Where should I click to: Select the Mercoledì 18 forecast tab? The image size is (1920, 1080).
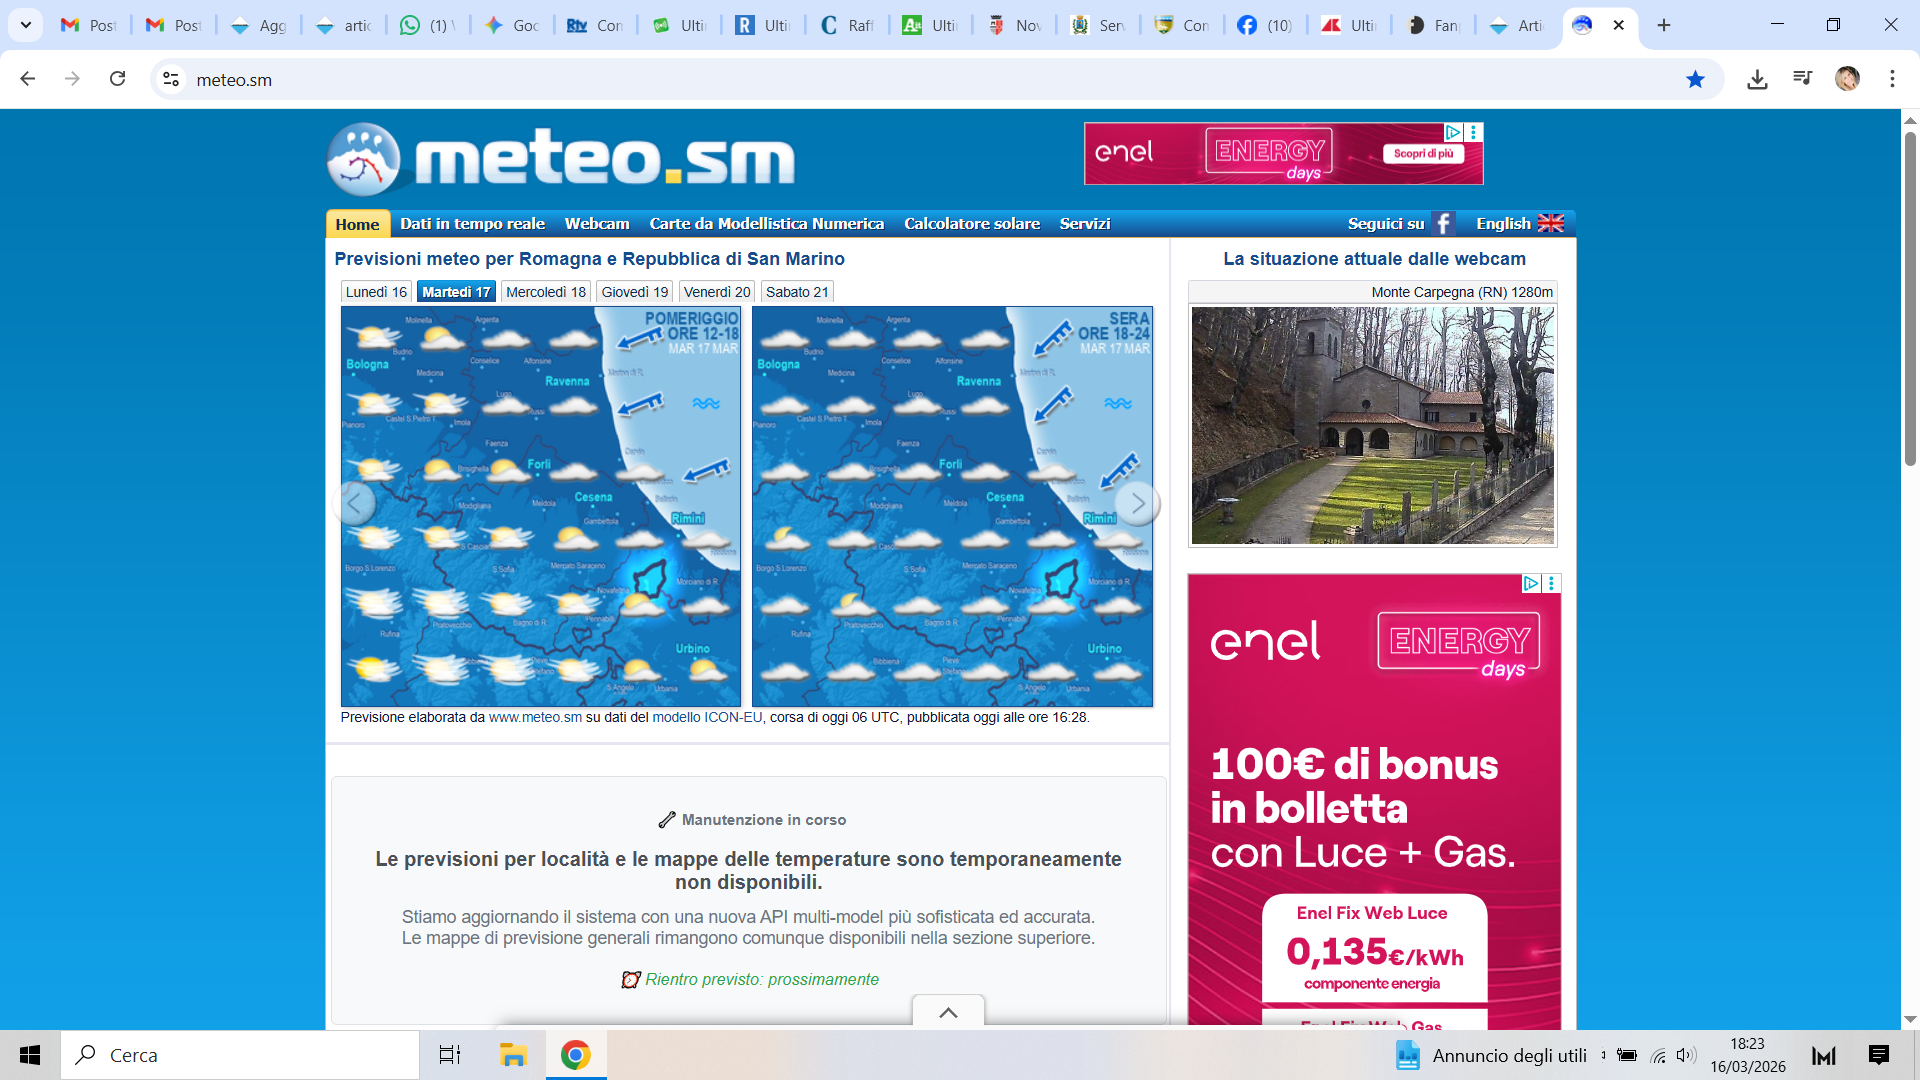545,292
